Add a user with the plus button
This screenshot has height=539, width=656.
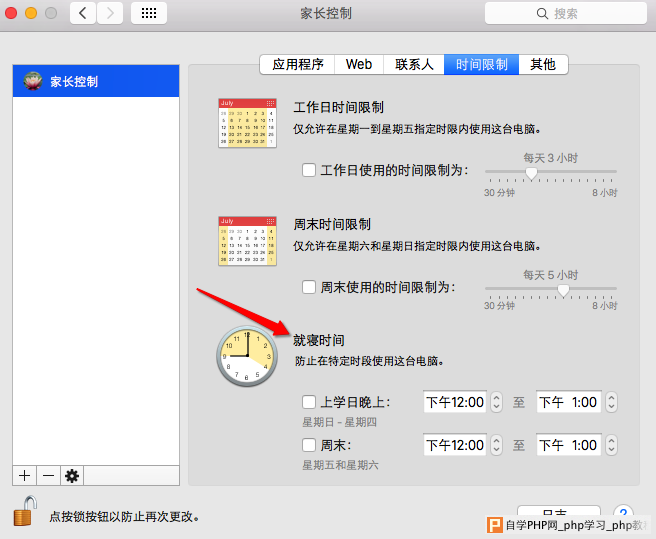tap(25, 476)
